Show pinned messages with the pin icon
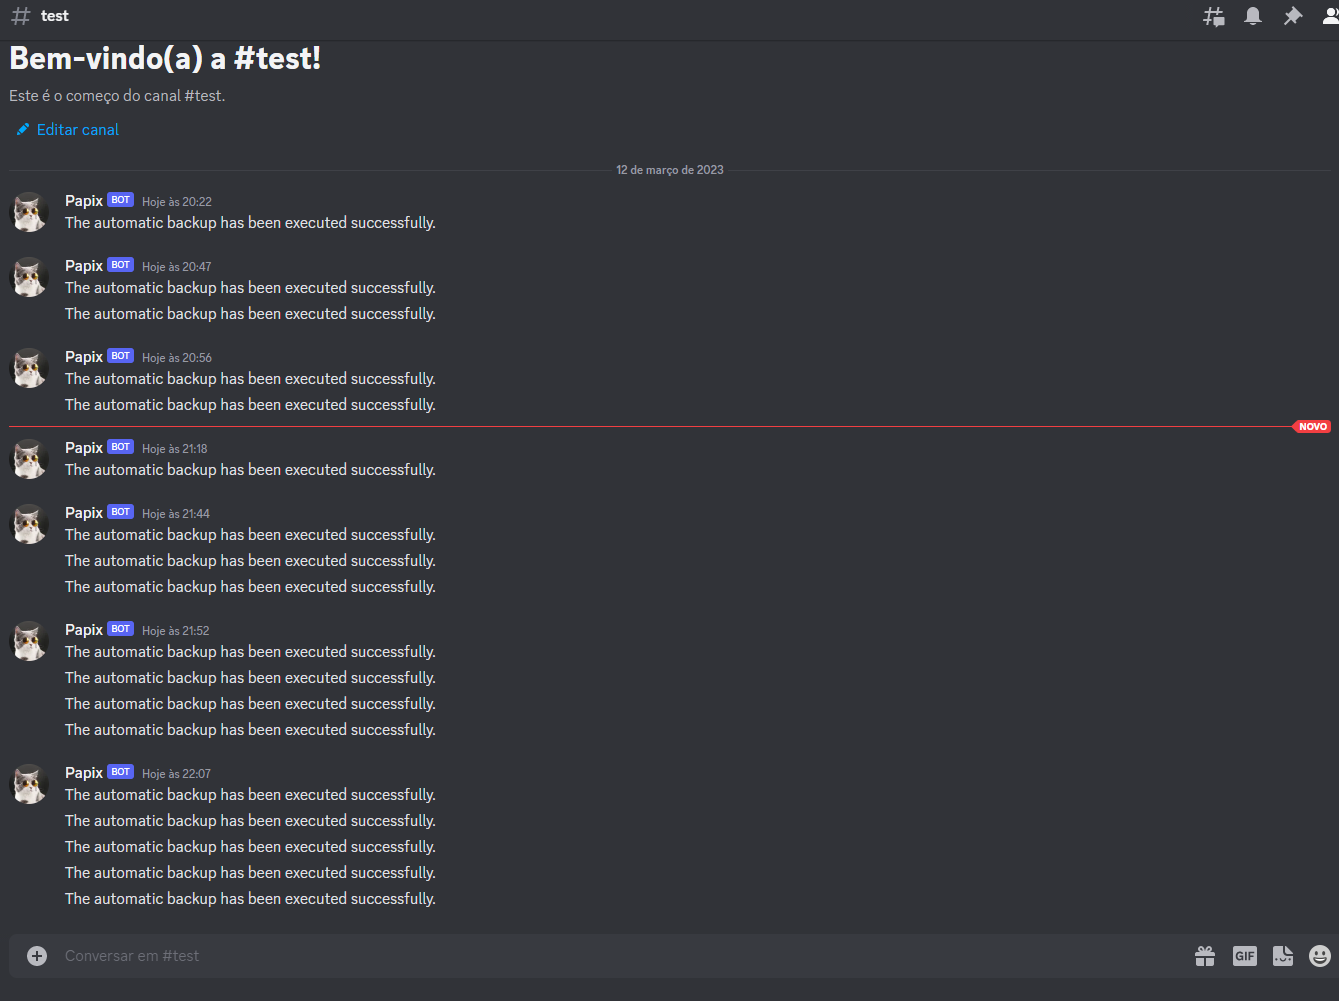 pos(1292,16)
